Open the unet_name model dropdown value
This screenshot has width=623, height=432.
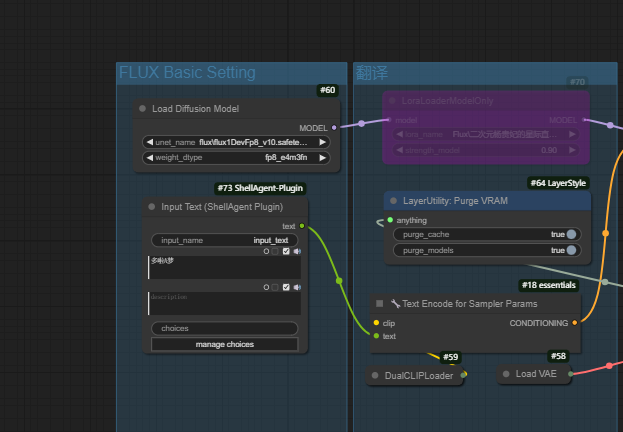click(x=253, y=142)
